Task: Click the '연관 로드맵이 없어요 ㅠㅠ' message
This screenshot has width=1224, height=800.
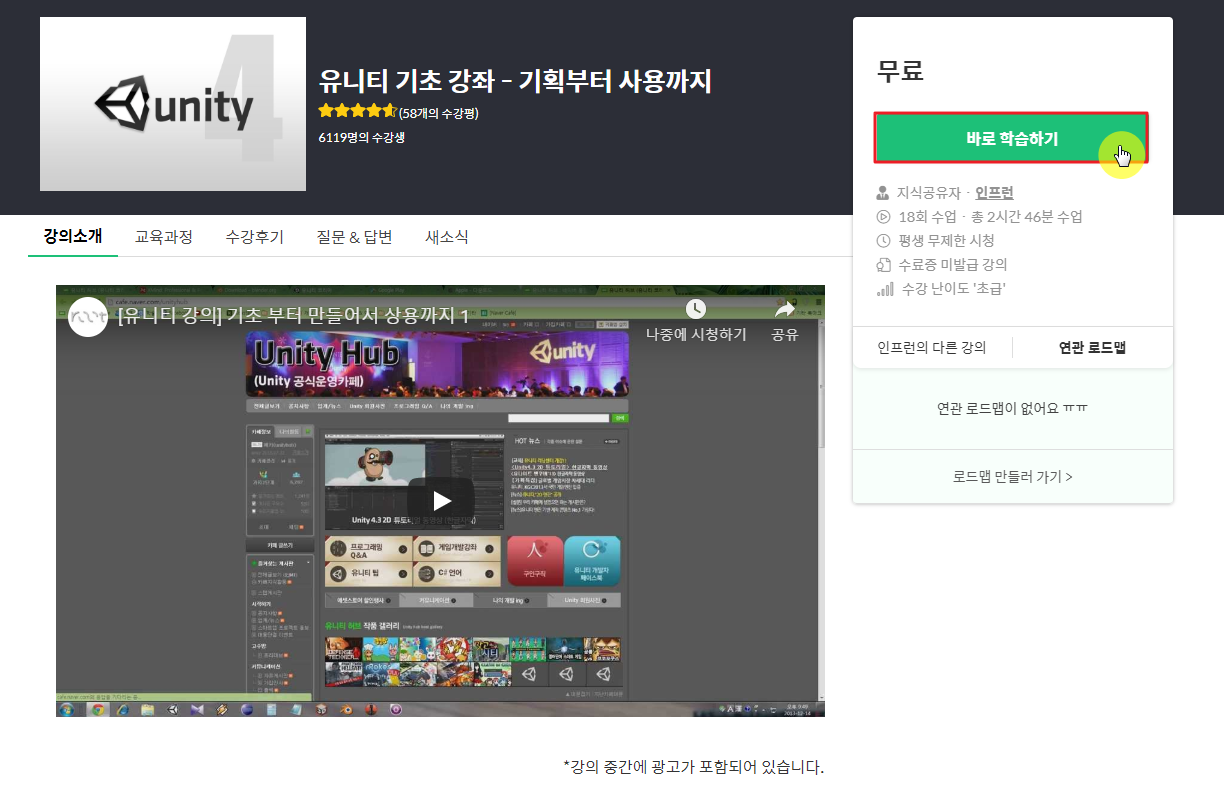Action: pos(1012,408)
